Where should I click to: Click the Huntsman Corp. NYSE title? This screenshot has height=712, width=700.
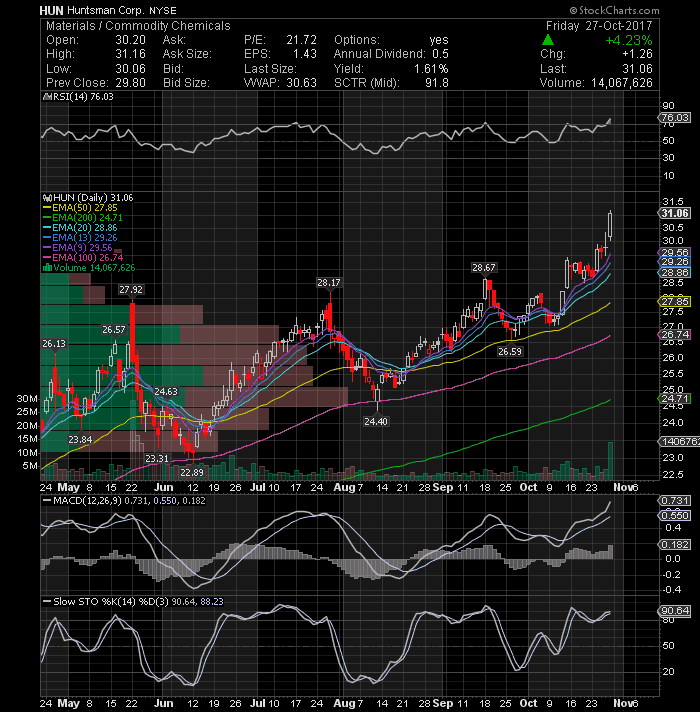[122, 10]
